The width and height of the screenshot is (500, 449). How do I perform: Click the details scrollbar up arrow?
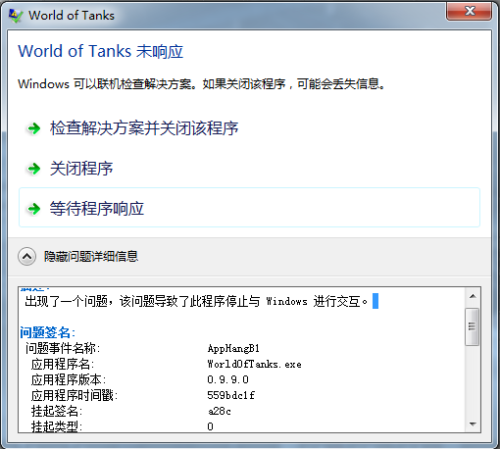[472, 296]
